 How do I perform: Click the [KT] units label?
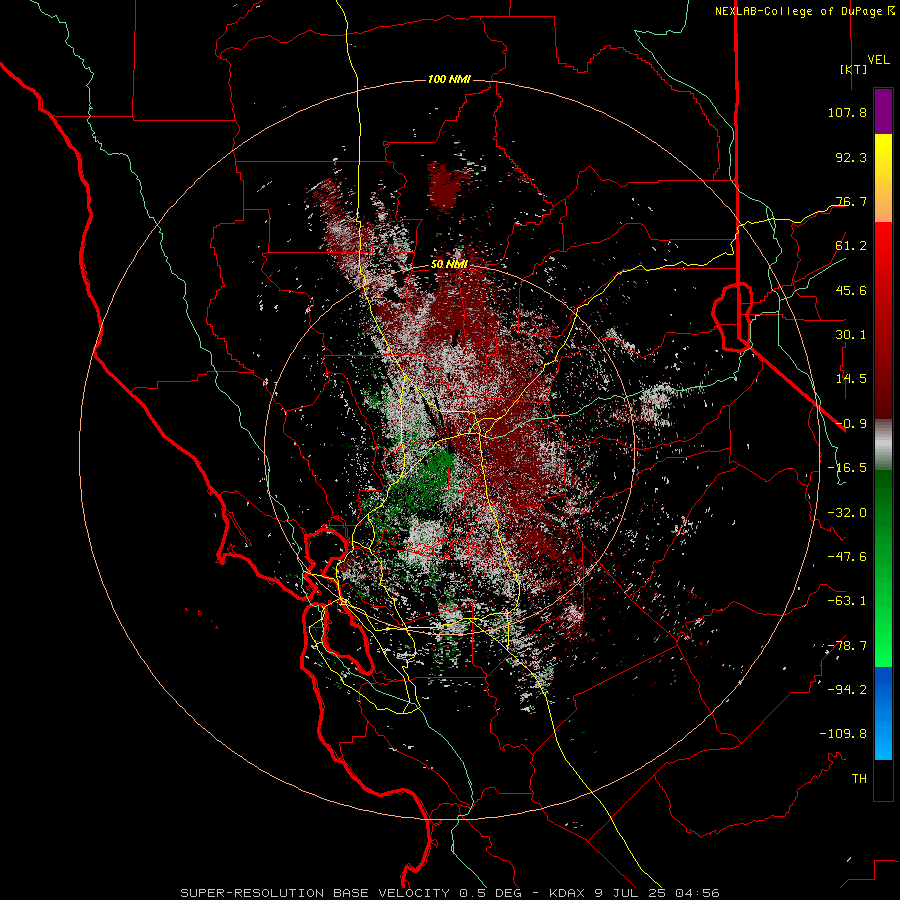pyautogui.click(x=854, y=69)
